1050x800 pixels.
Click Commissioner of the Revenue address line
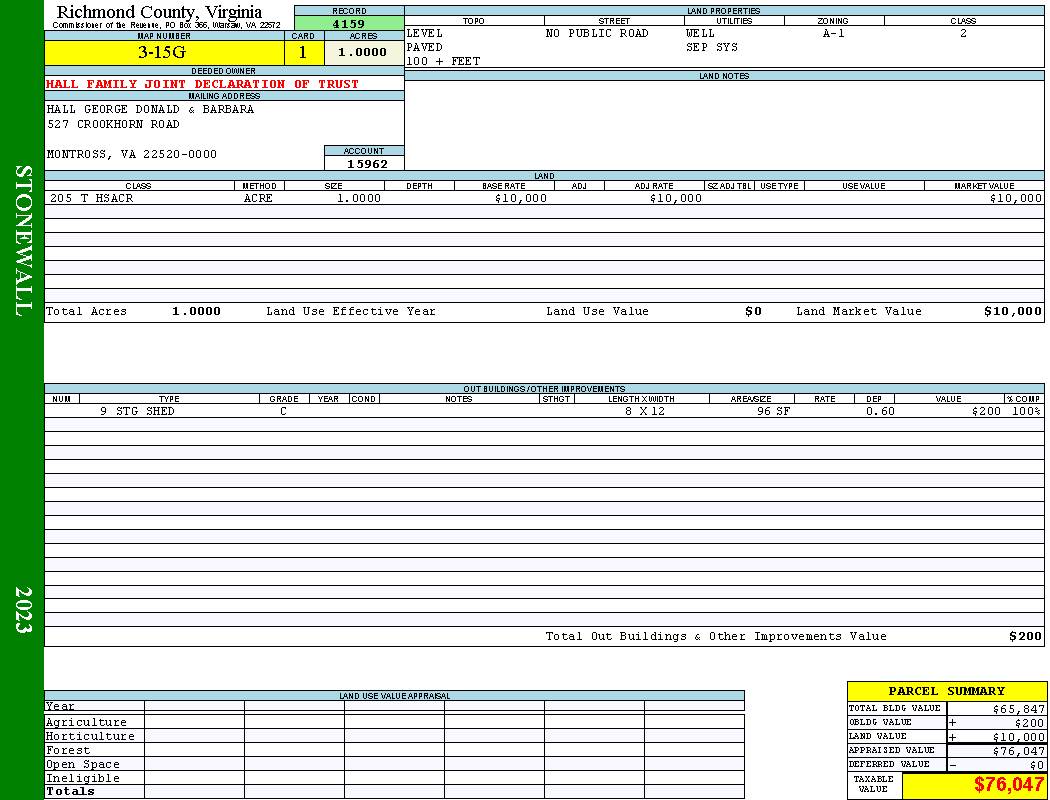click(167, 25)
